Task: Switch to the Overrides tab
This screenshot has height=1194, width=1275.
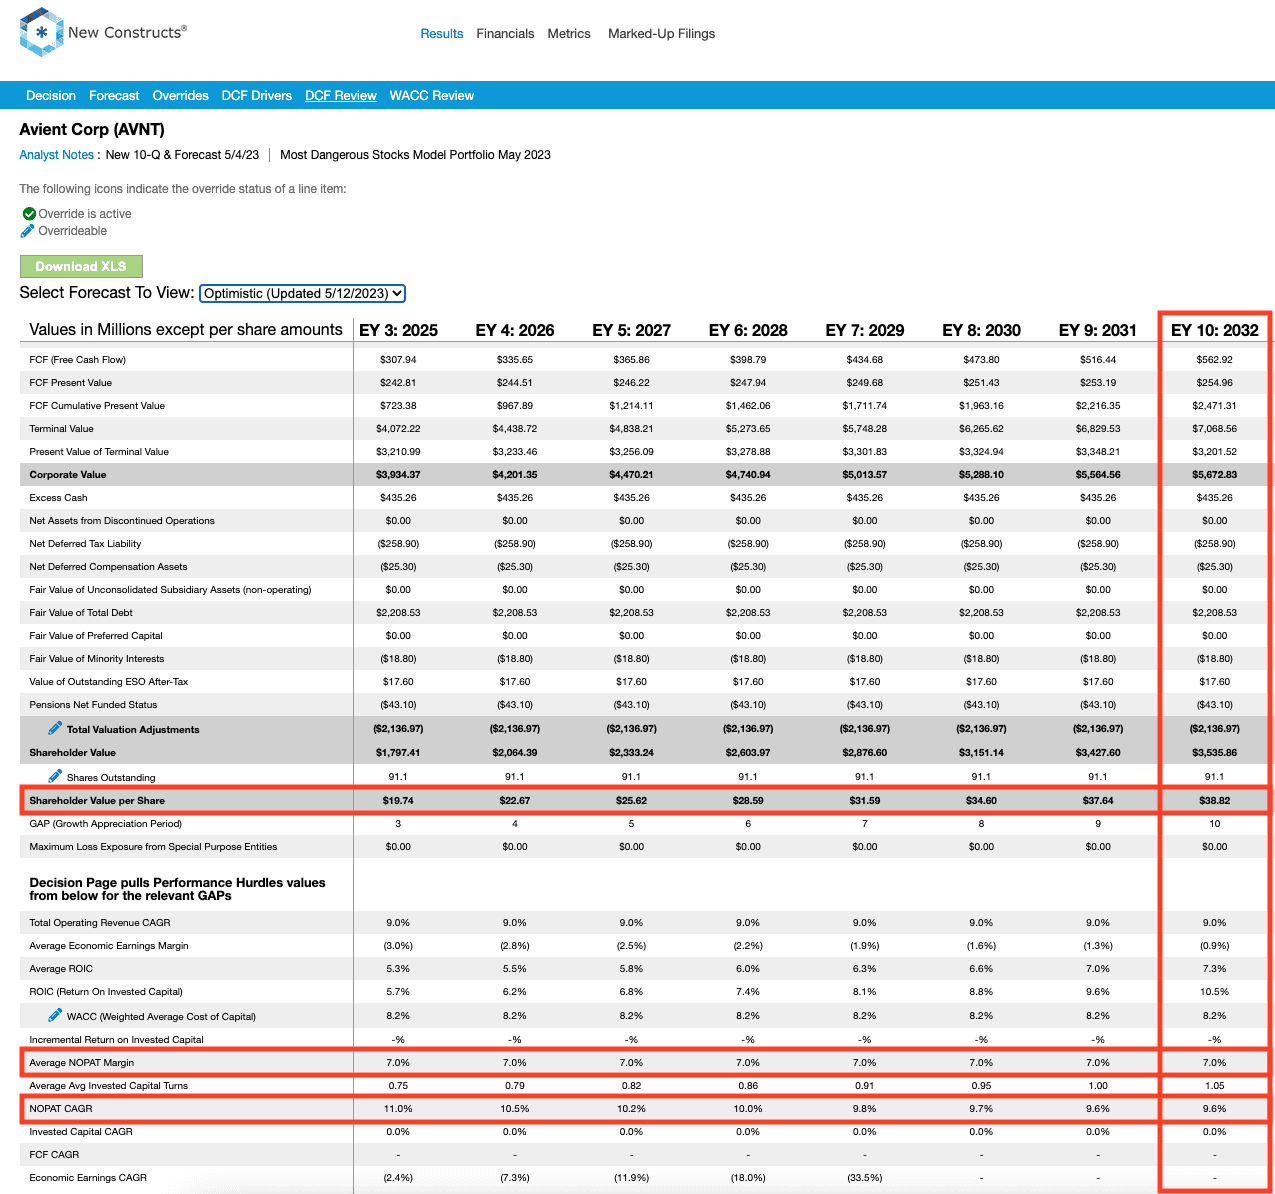Action: pos(180,96)
